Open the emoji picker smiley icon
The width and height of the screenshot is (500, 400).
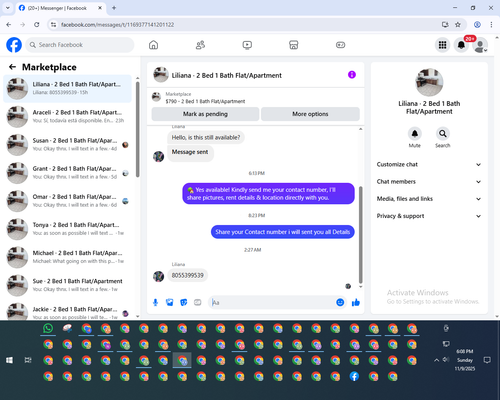[x=340, y=302]
